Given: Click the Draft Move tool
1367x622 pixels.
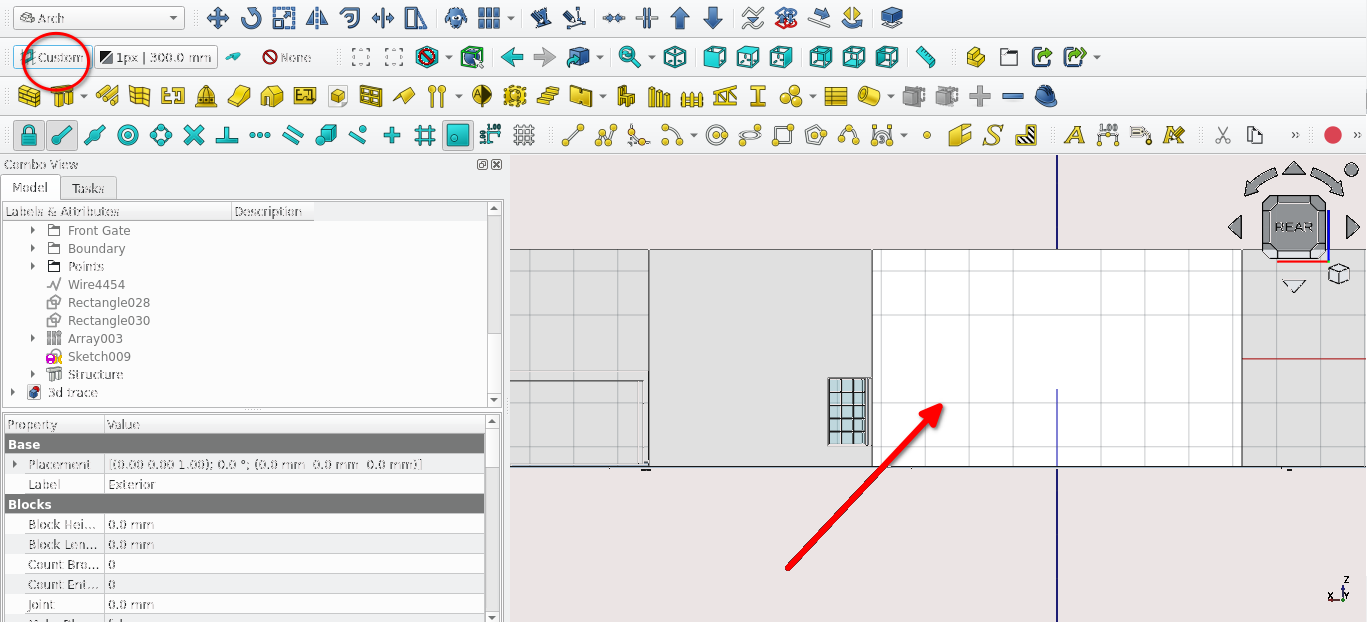Looking at the screenshot, I should [217, 18].
